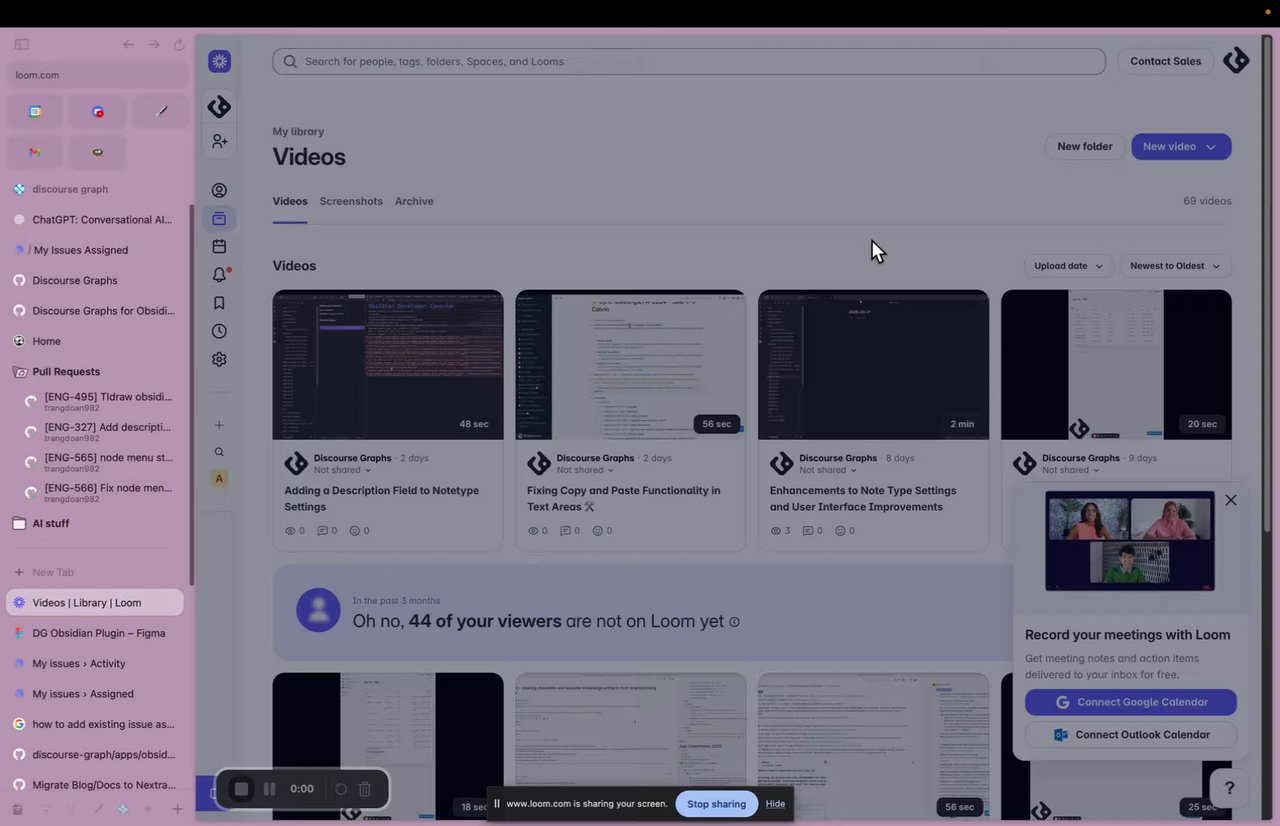Click the New folder button
This screenshot has width=1280, height=826.
(1085, 147)
